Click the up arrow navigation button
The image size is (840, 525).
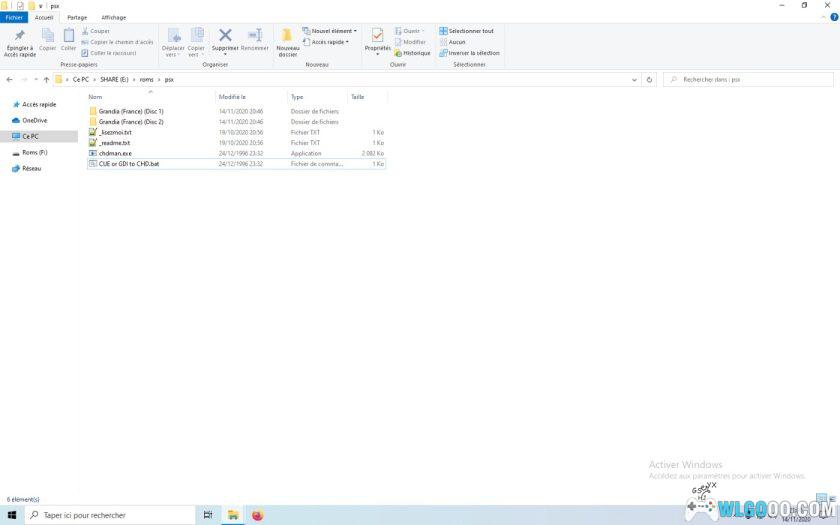pyautogui.click(x=46, y=79)
